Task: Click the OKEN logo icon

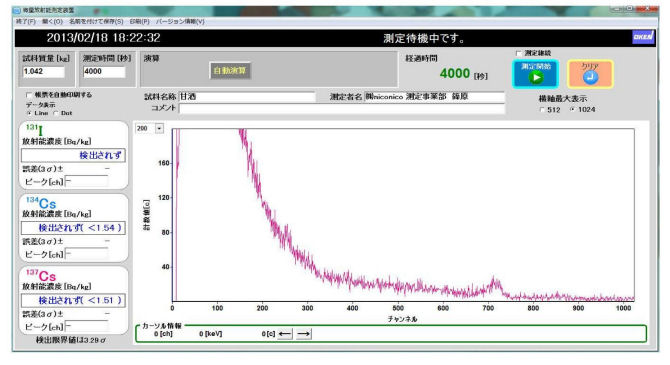Action: coord(643,37)
